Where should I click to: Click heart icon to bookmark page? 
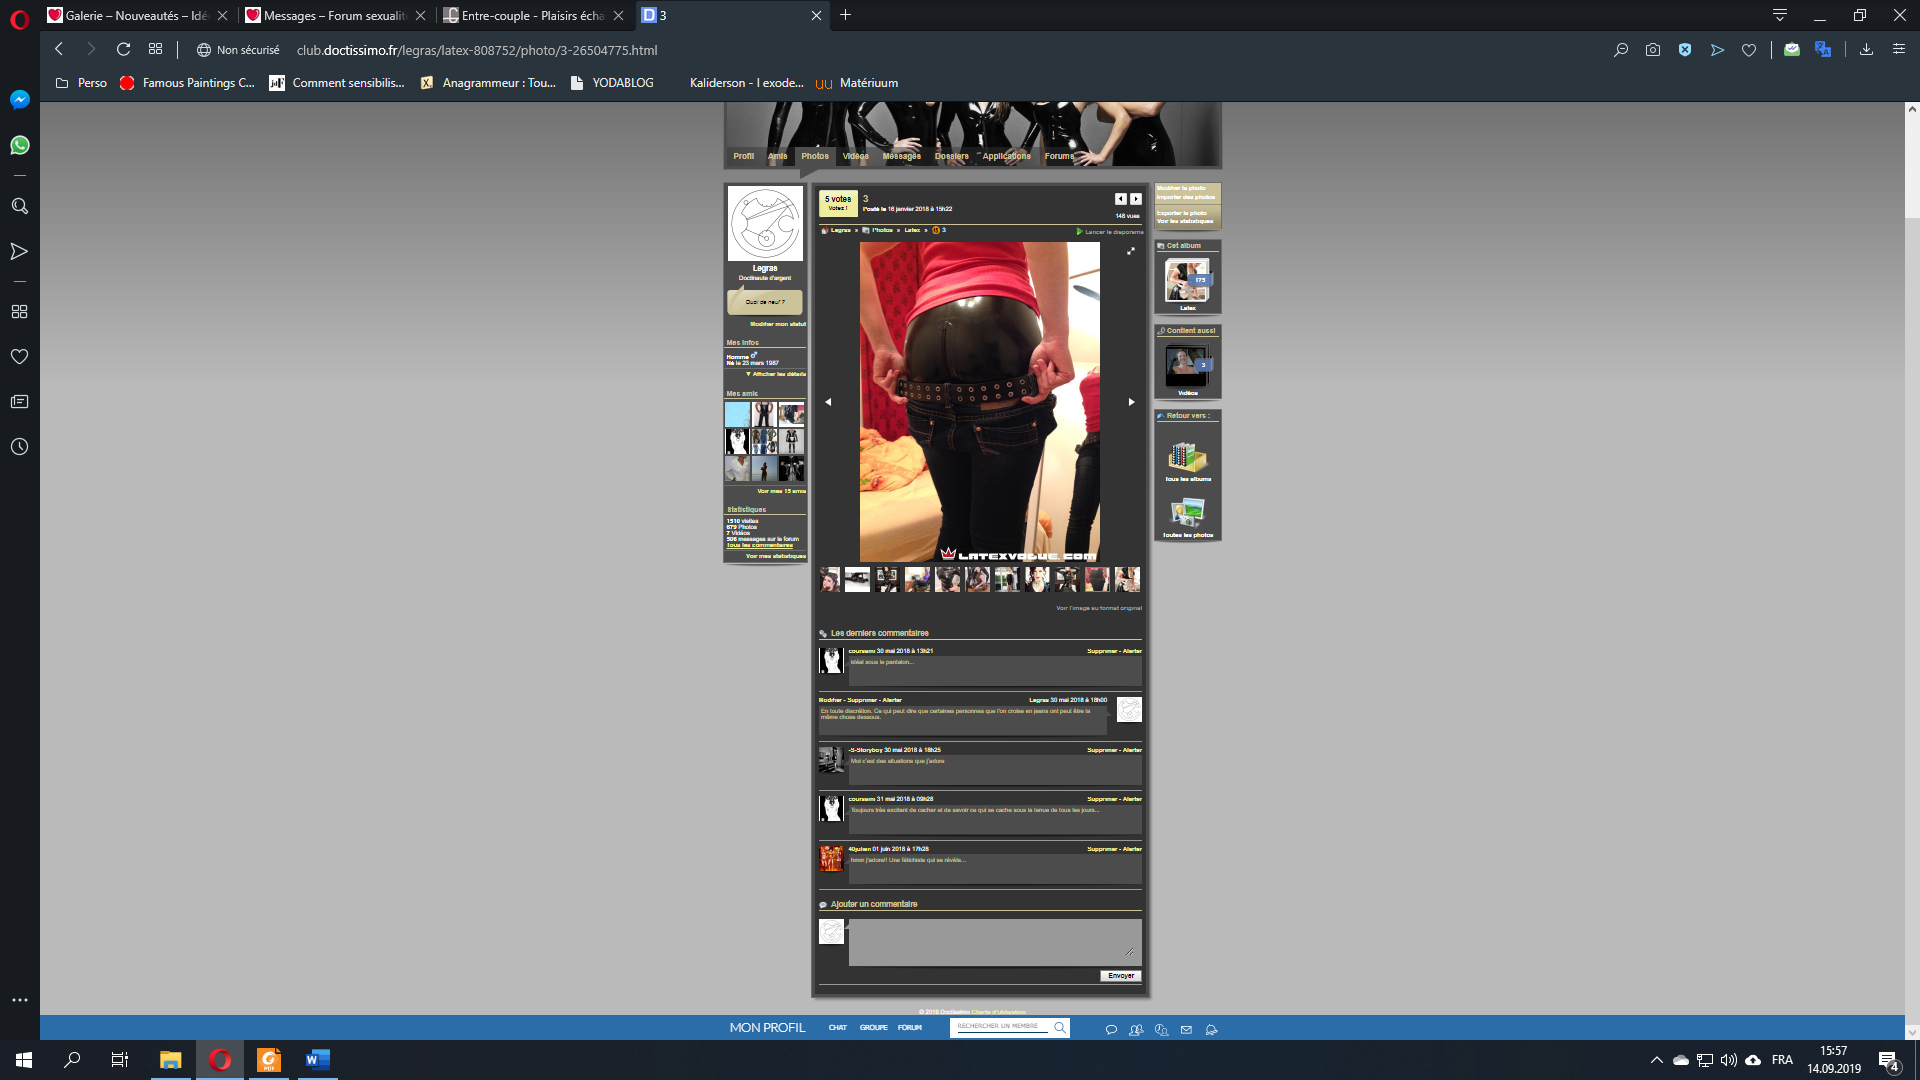1749,50
